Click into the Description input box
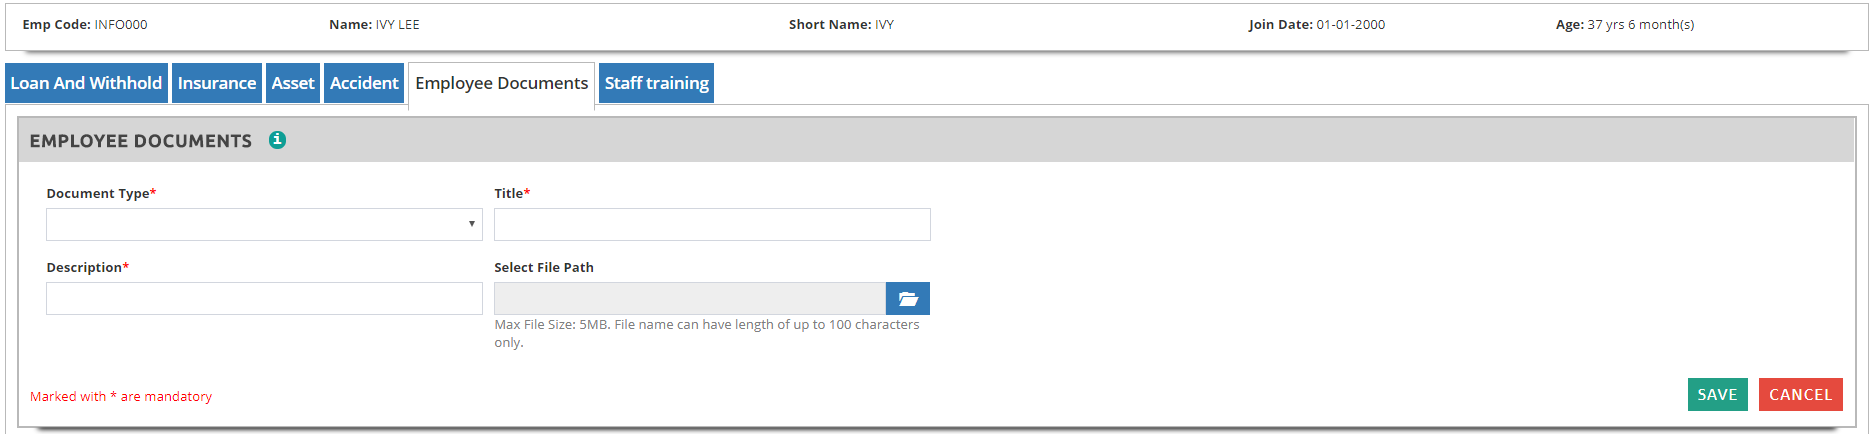 click(x=264, y=298)
